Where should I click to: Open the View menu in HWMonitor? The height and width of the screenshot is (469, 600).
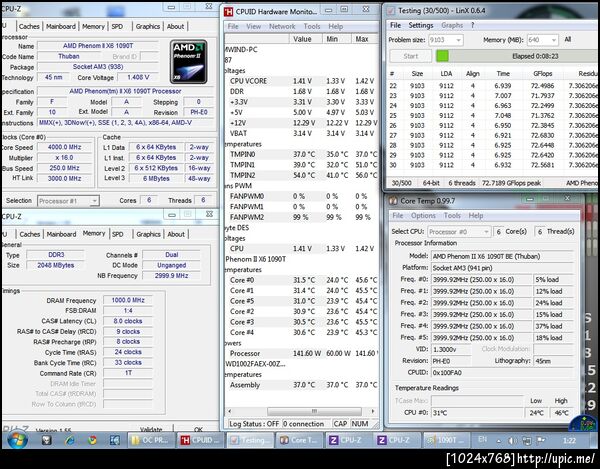click(253, 26)
